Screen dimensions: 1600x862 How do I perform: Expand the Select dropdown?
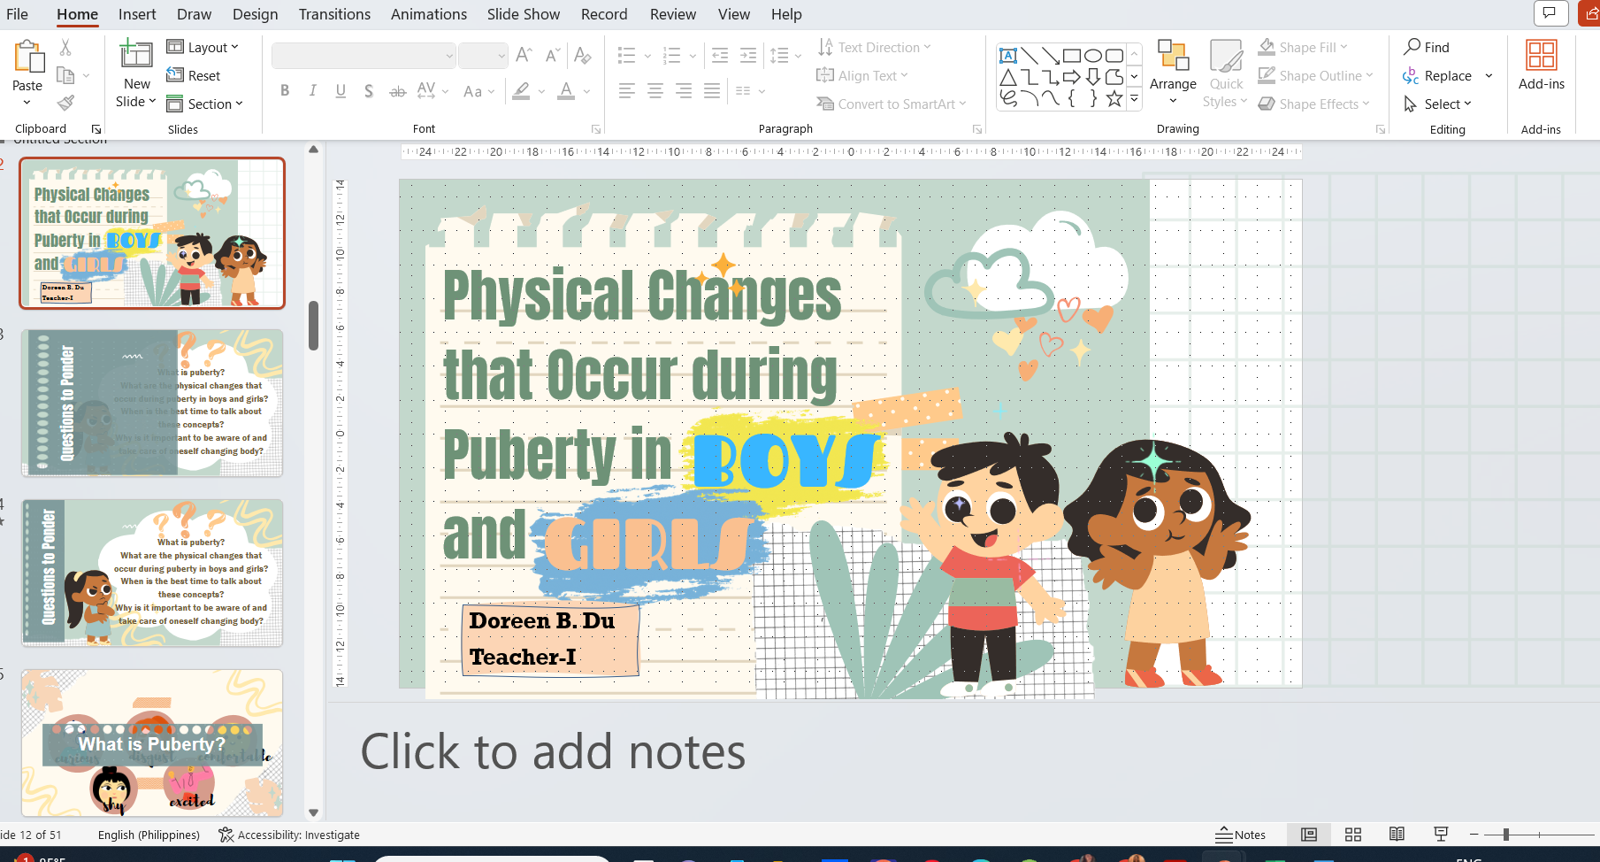click(1438, 103)
